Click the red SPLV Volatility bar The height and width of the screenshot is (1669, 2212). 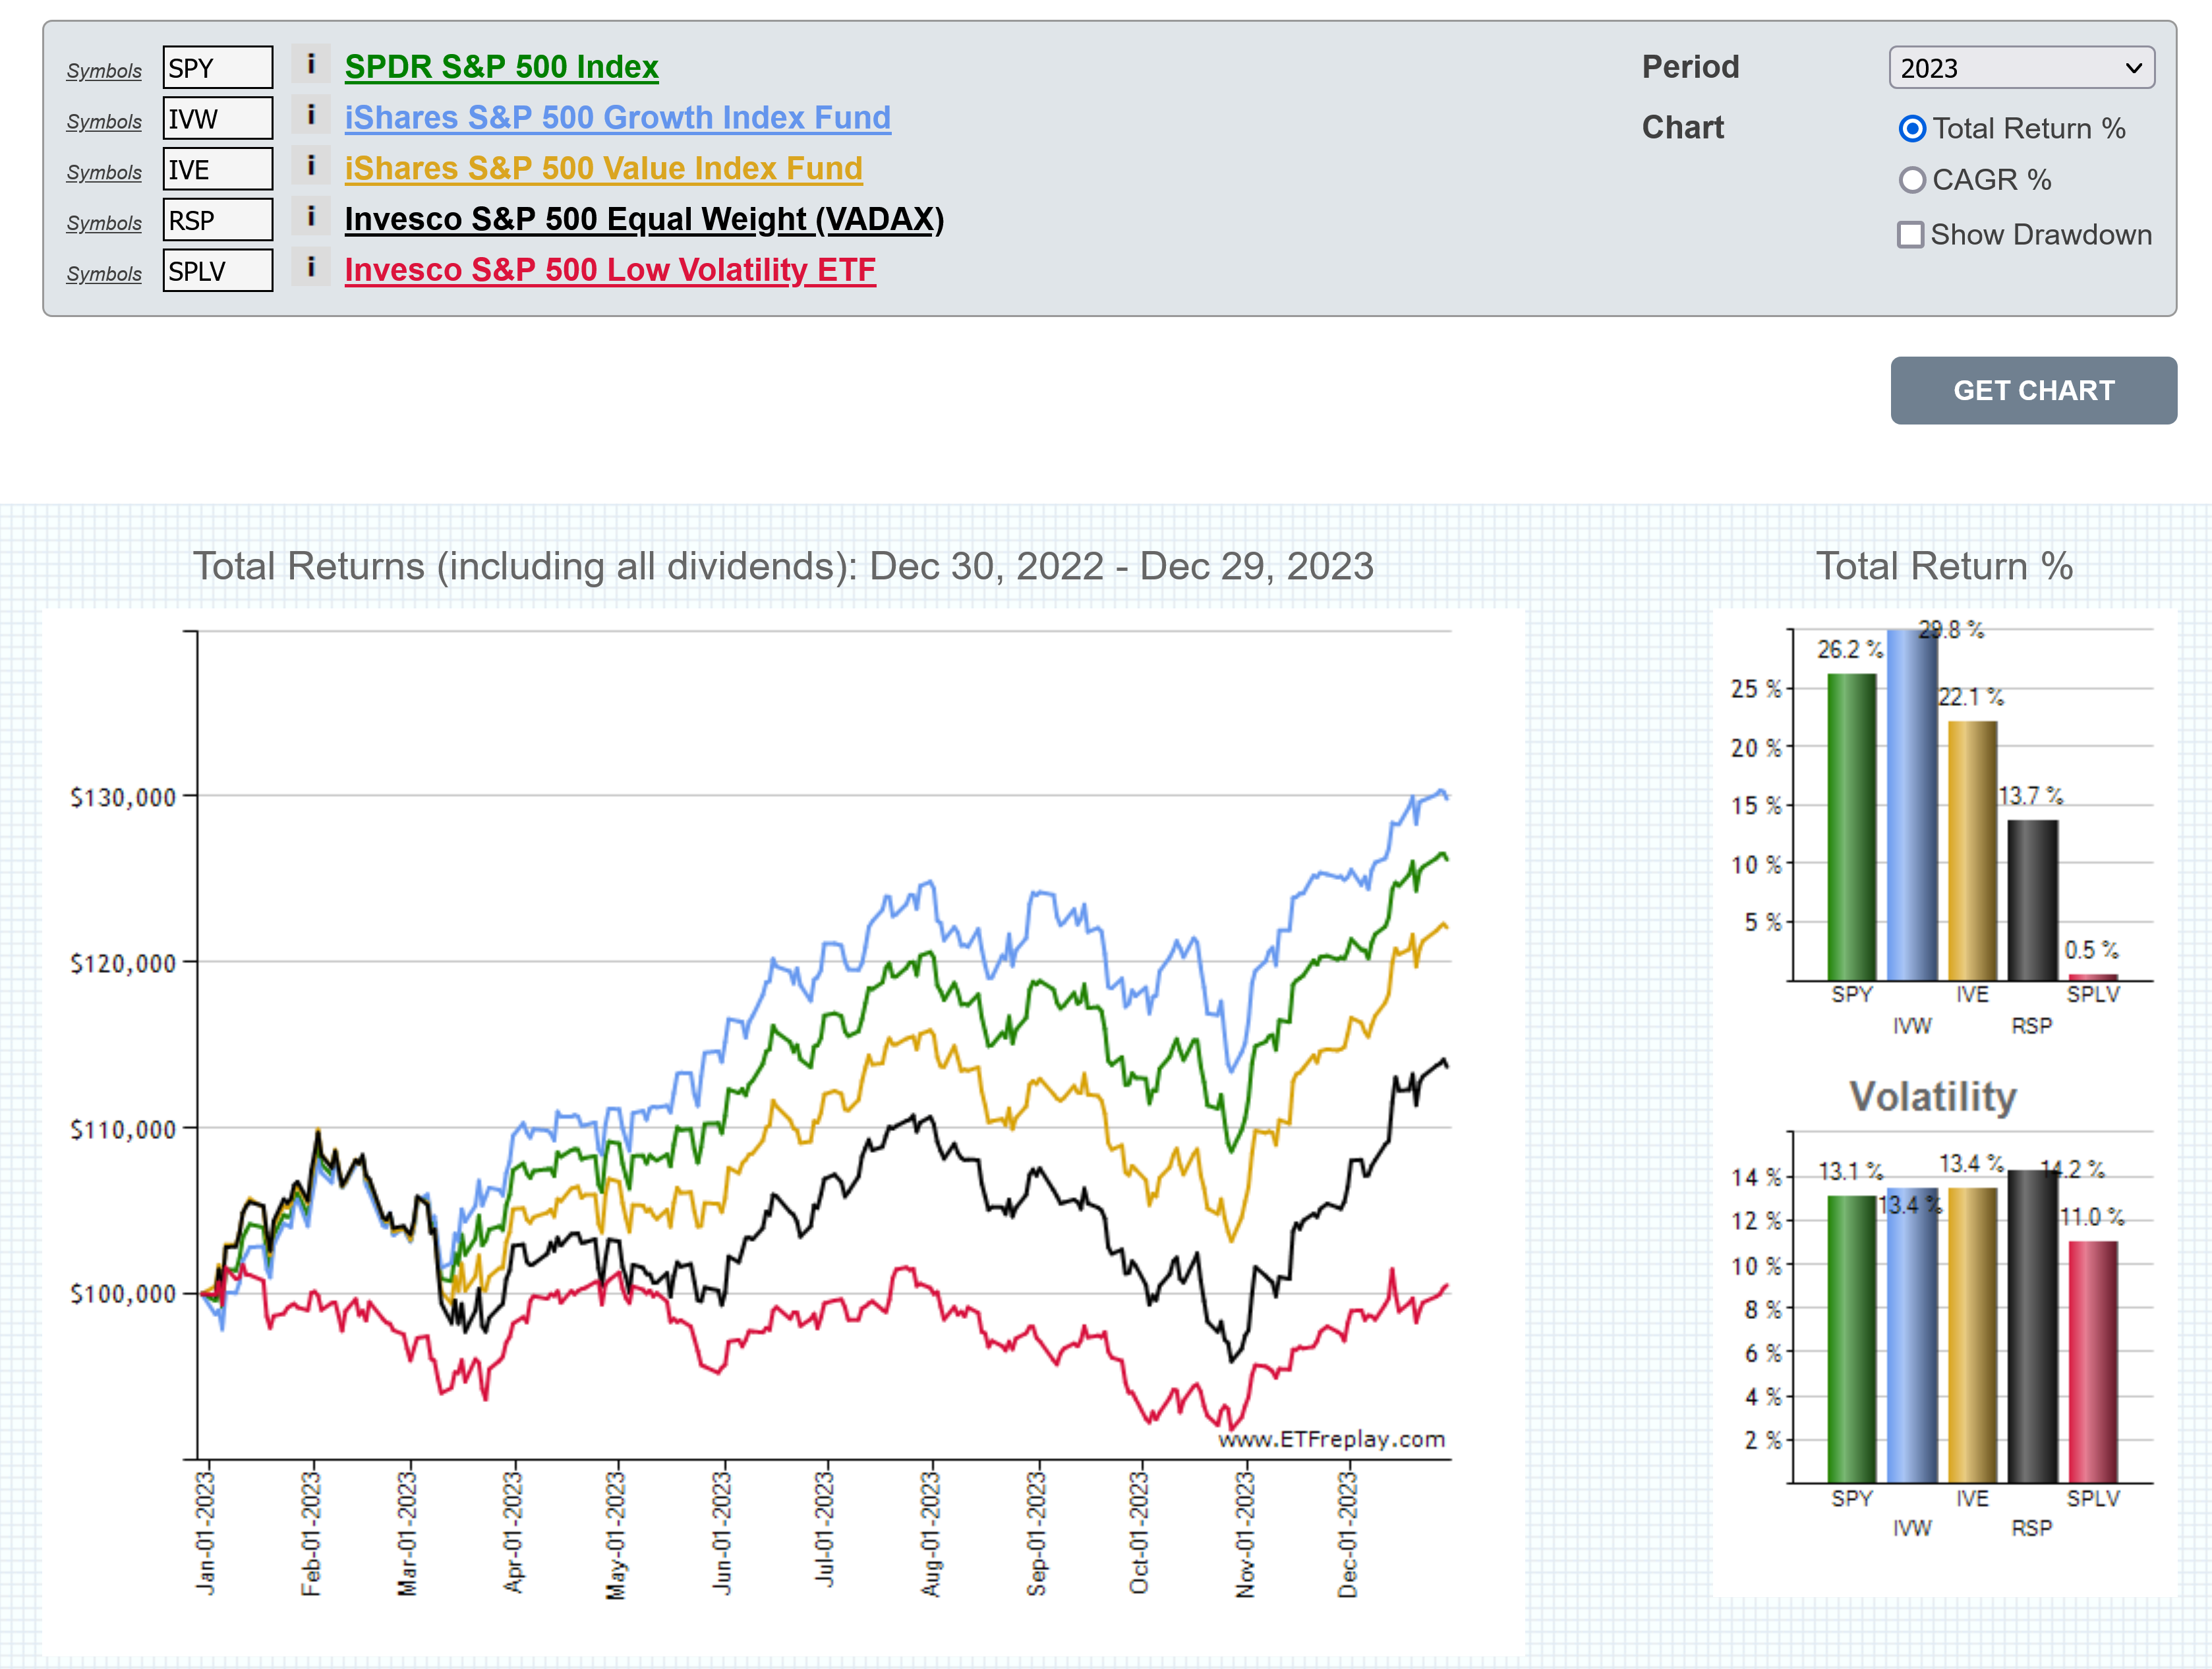click(2092, 1362)
